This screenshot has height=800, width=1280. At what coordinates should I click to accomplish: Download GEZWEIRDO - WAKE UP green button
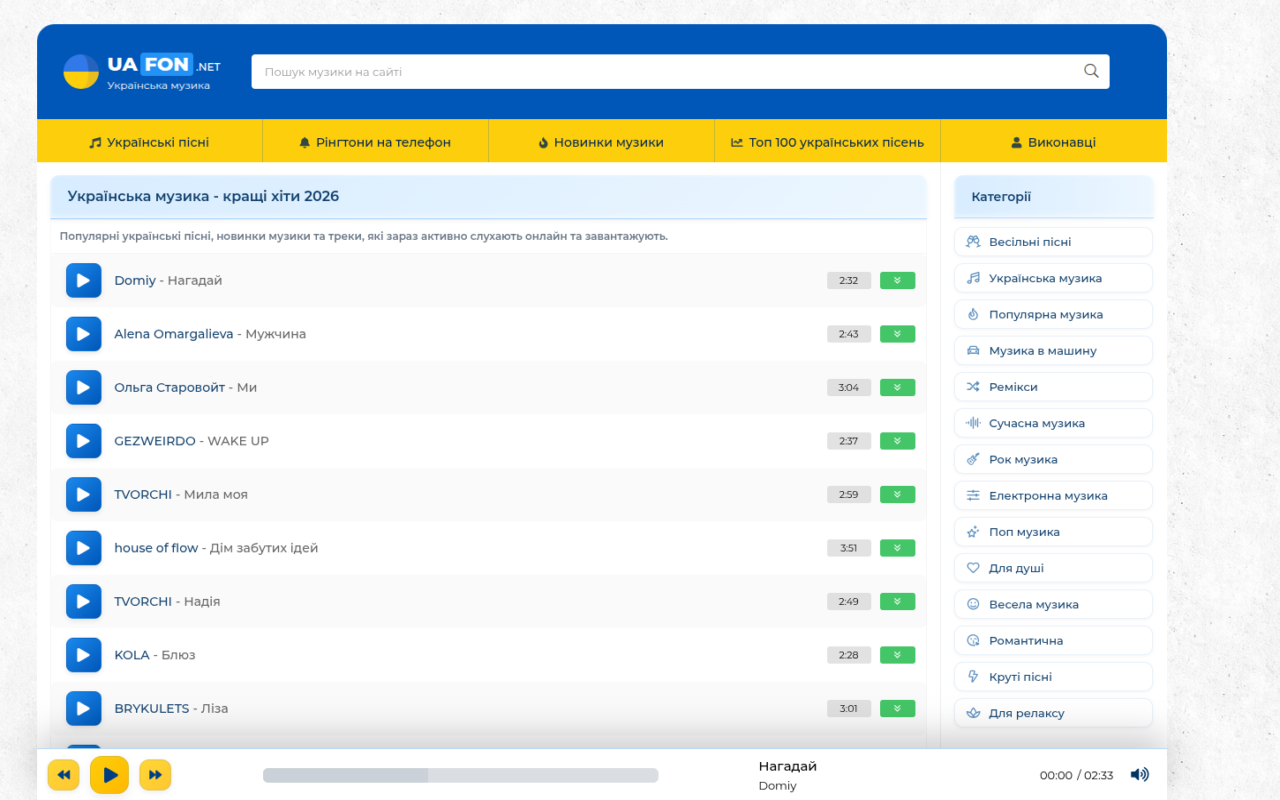coord(897,441)
